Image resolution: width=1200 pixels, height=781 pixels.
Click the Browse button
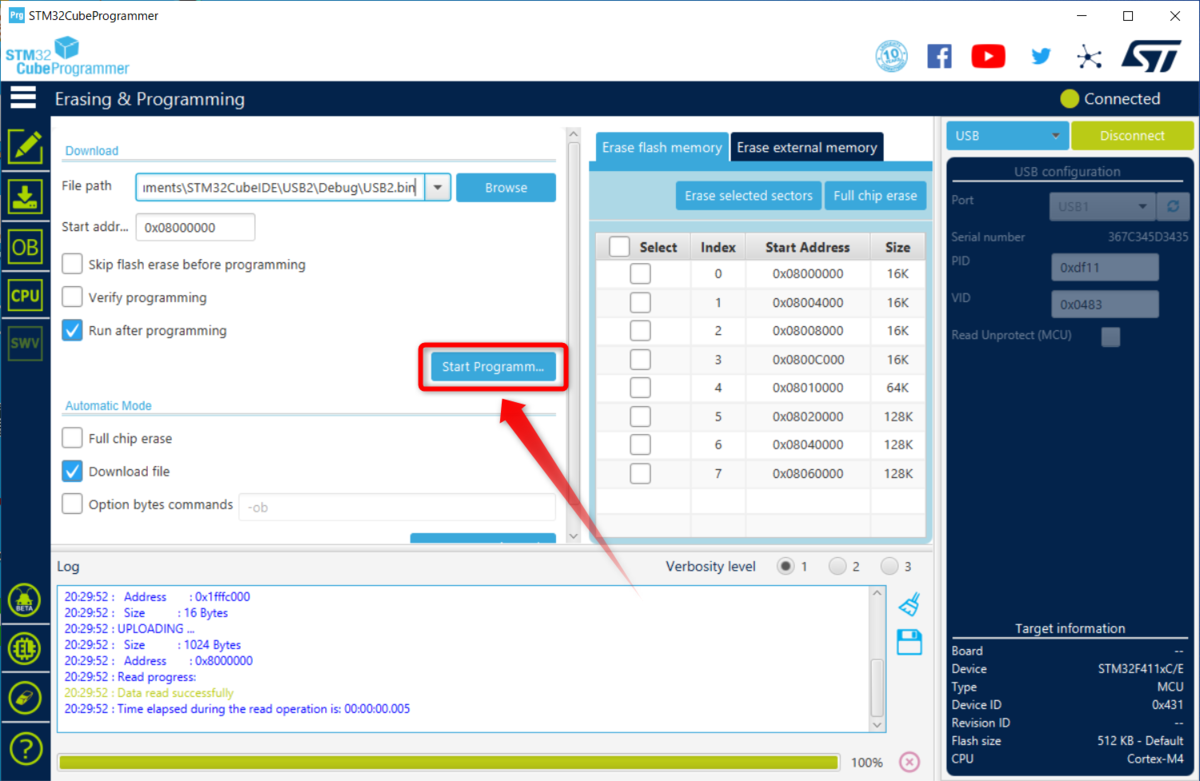coord(506,187)
